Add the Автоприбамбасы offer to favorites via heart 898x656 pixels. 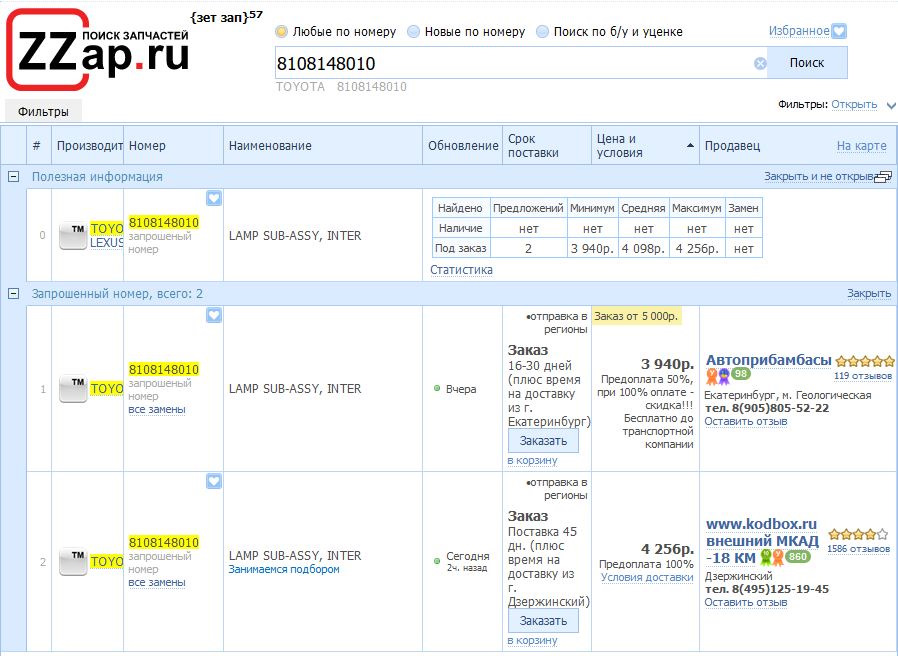pos(214,315)
